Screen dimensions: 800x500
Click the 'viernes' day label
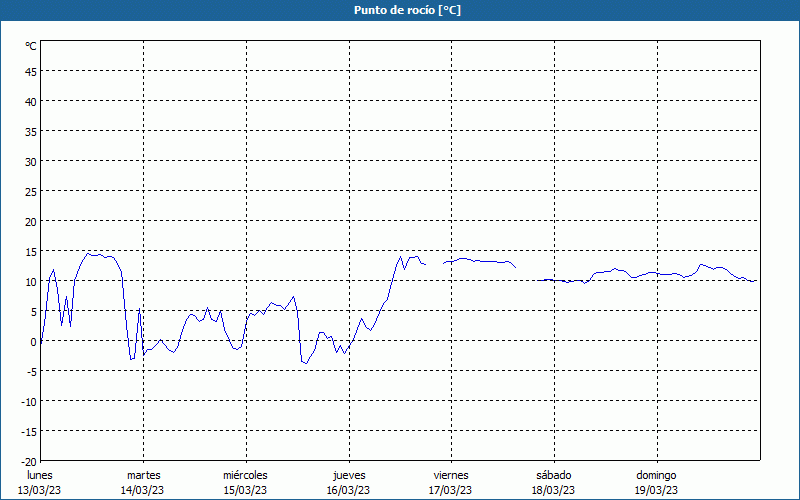tap(451, 475)
